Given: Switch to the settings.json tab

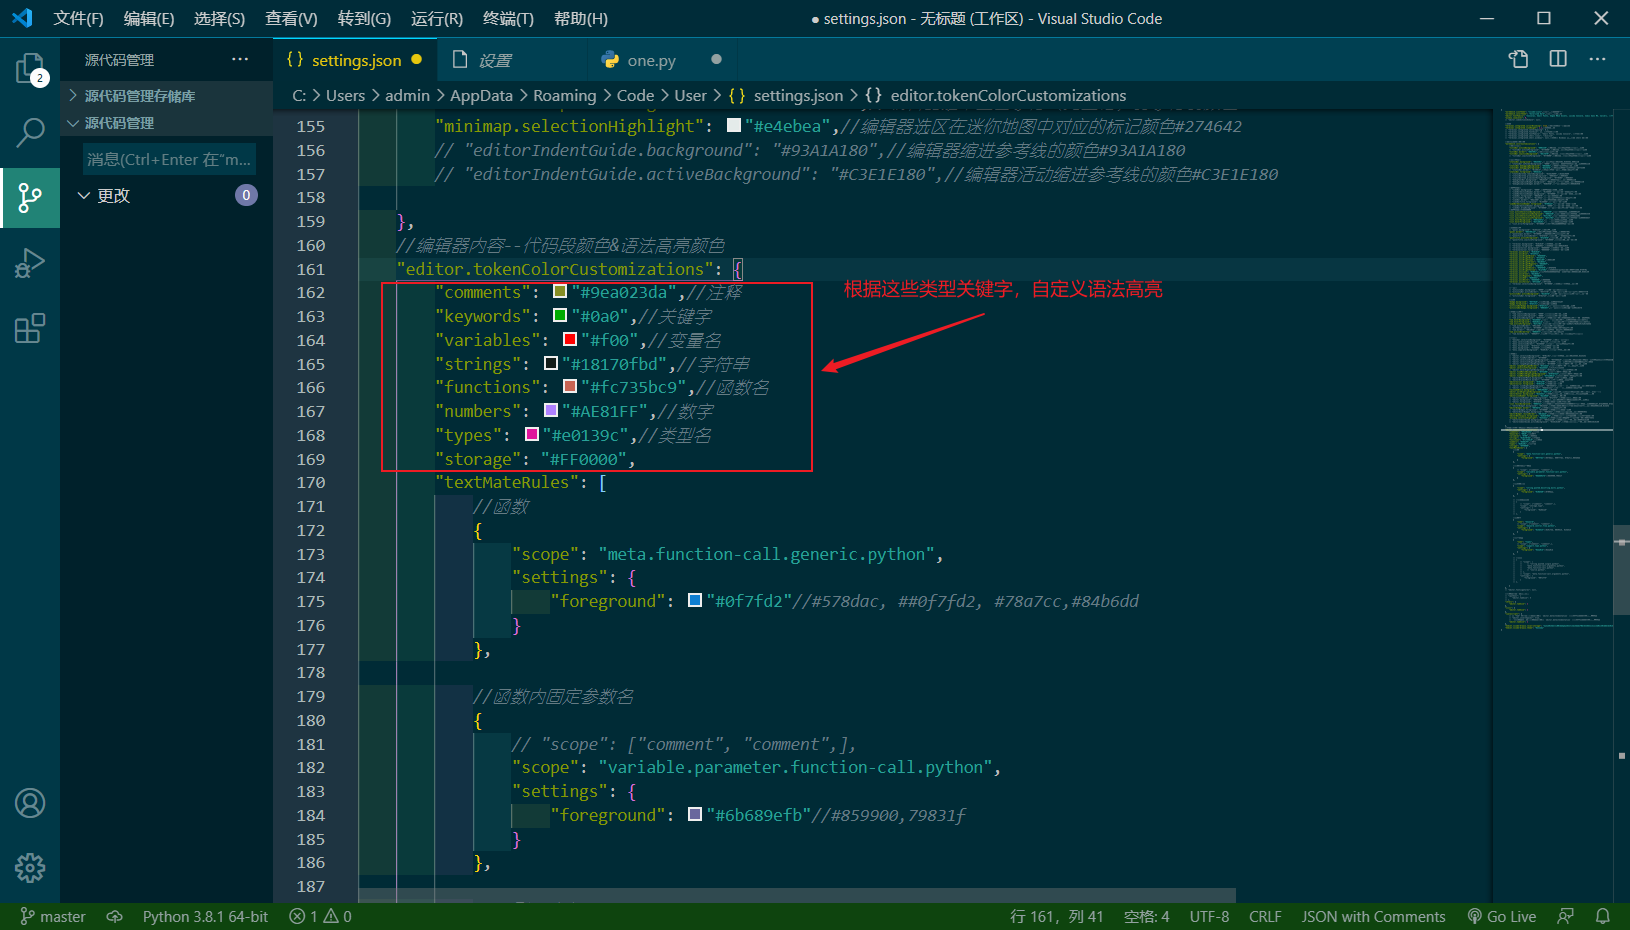Looking at the screenshot, I should tap(355, 60).
